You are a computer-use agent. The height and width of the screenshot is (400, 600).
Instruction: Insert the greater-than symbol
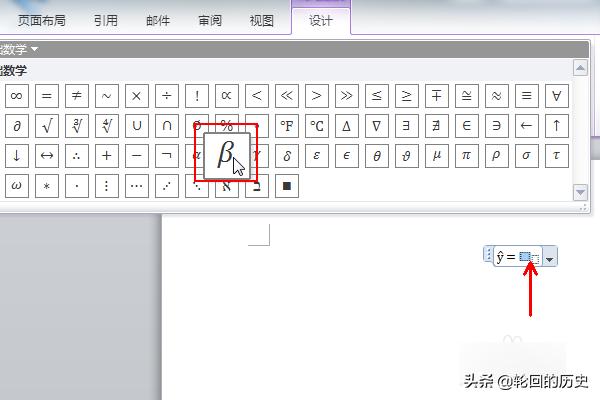[317, 96]
